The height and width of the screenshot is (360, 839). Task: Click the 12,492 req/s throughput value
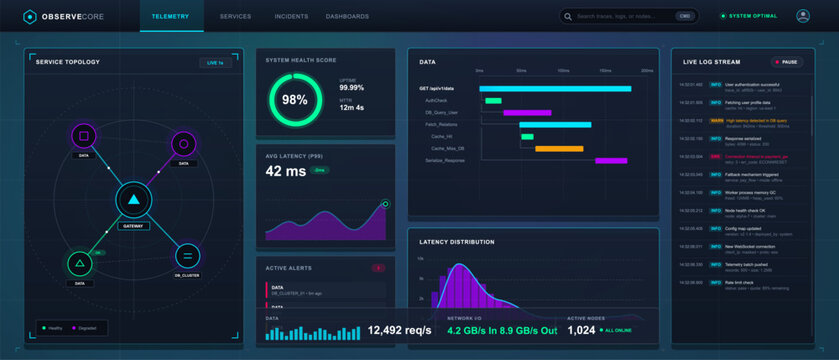(x=399, y=331)
